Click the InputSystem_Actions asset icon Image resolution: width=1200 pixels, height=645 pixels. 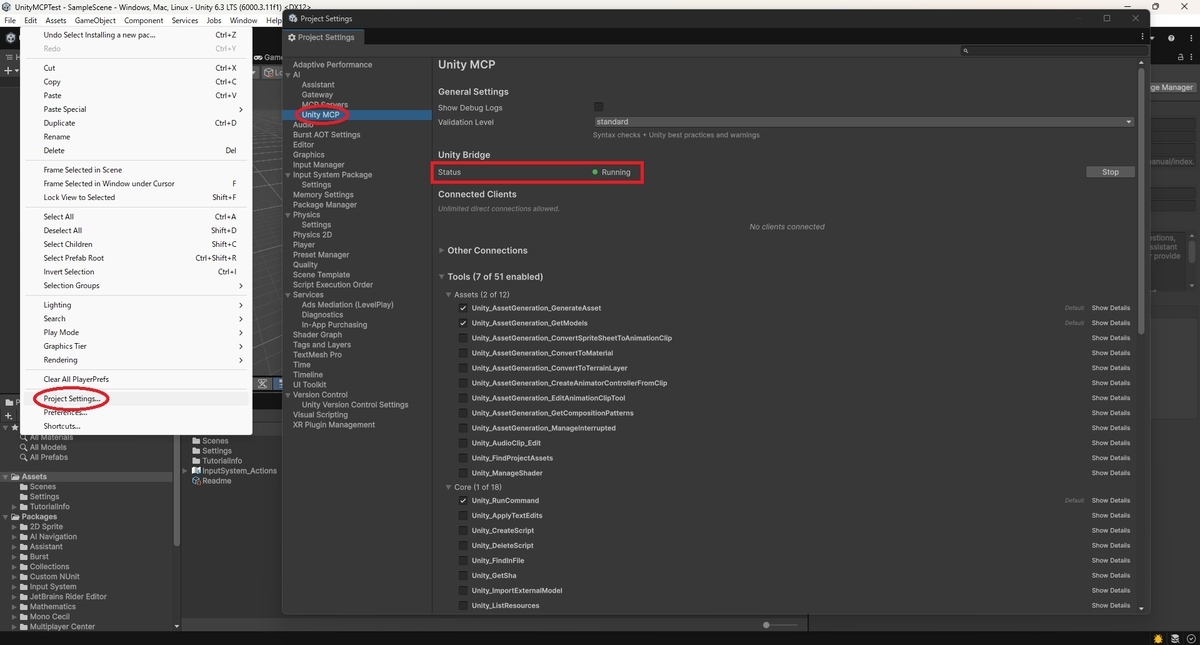pyautogui.click(x=196, y=471)
